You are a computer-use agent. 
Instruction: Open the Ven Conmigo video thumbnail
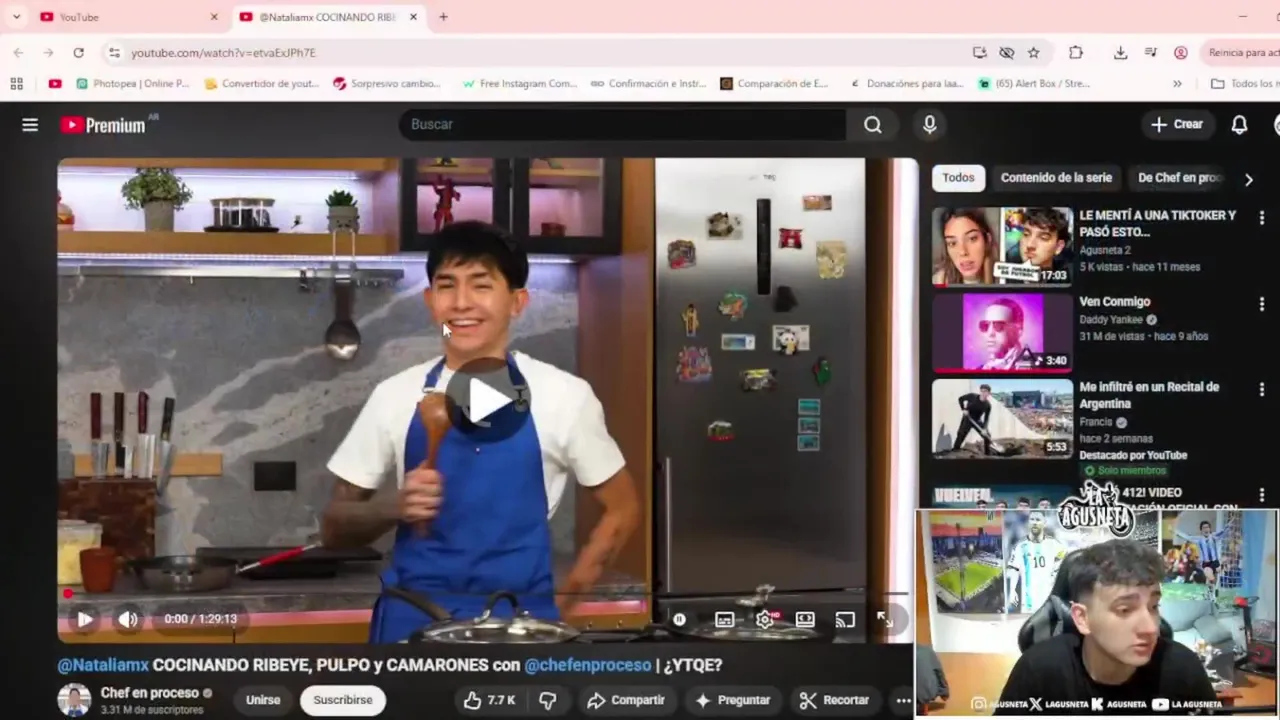[x=1002, y=332]
